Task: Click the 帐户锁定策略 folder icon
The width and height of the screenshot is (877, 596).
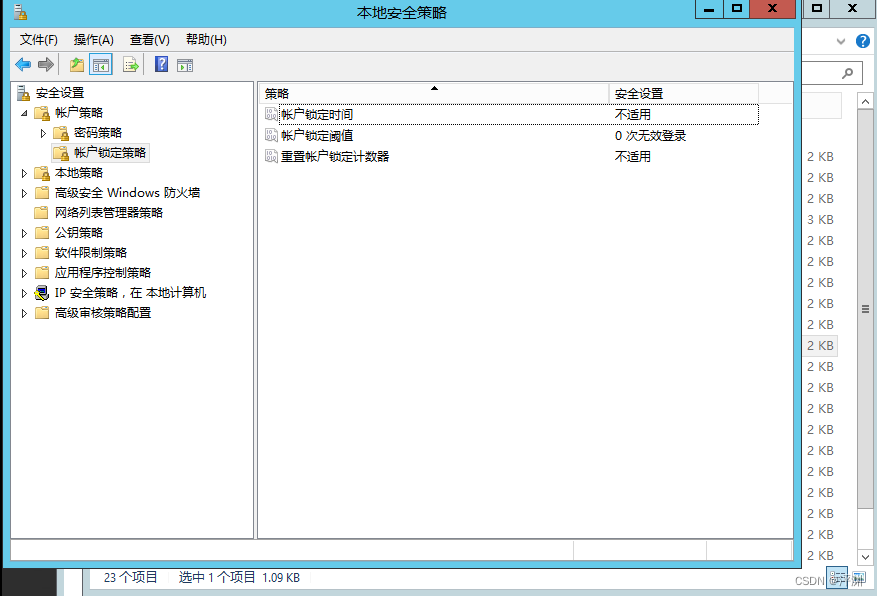Action: pyautogui.click(x=61, y=153)
